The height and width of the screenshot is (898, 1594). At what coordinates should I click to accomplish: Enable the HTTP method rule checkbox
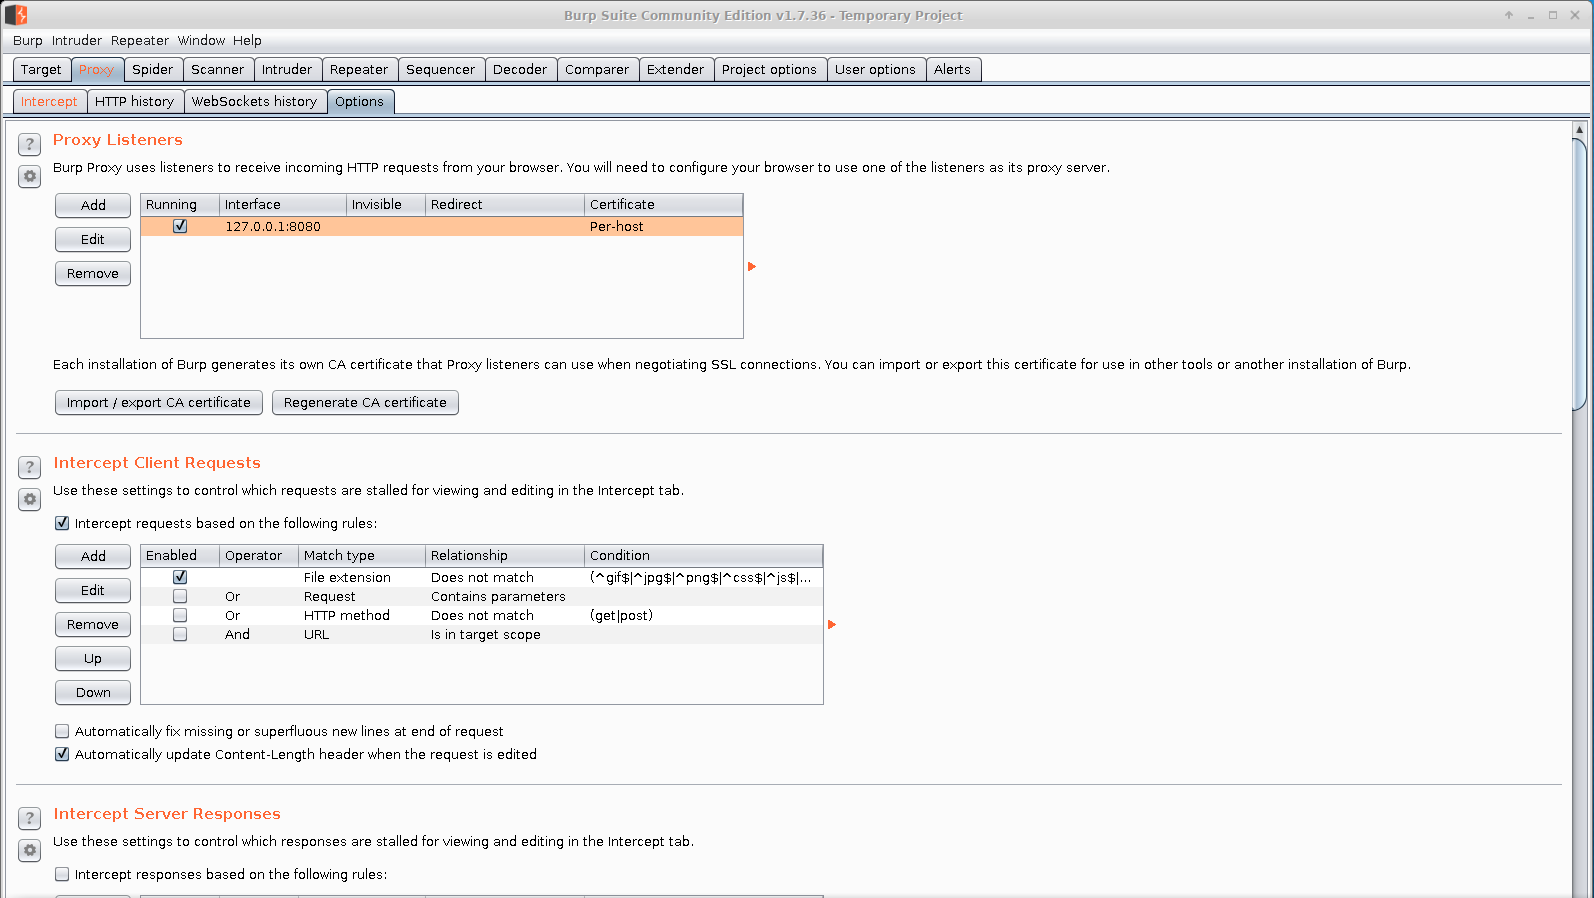pos(180,615)
